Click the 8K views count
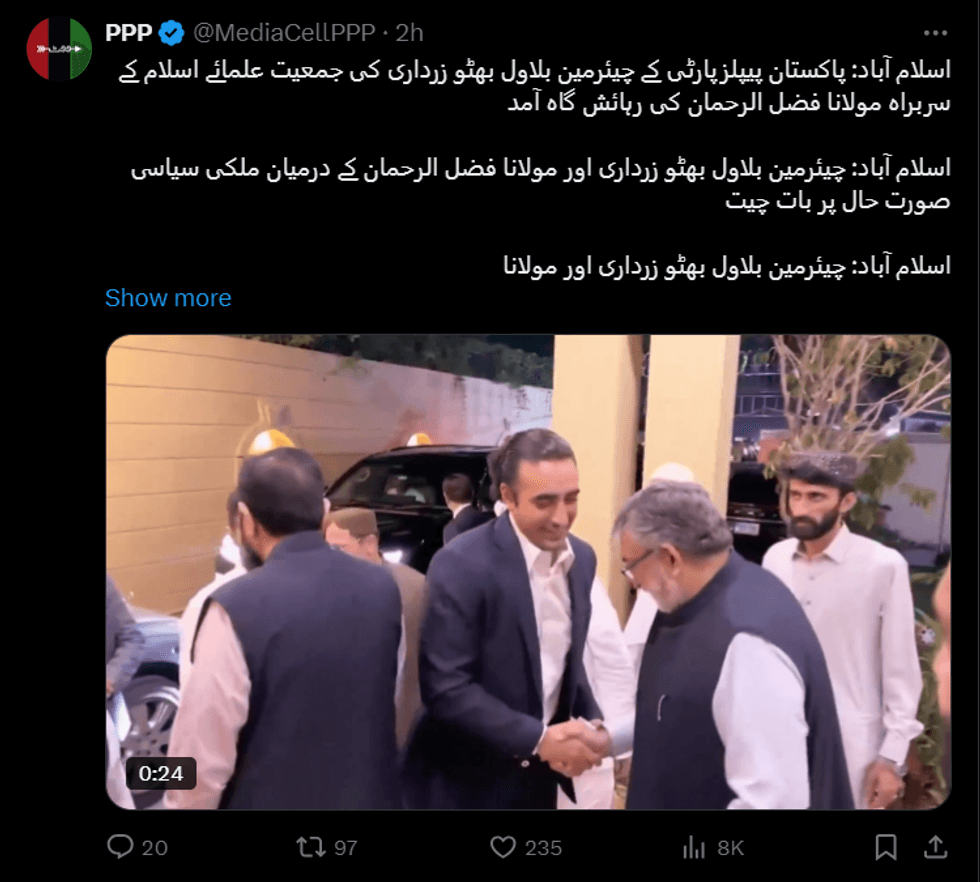 [x=731, y=848]
